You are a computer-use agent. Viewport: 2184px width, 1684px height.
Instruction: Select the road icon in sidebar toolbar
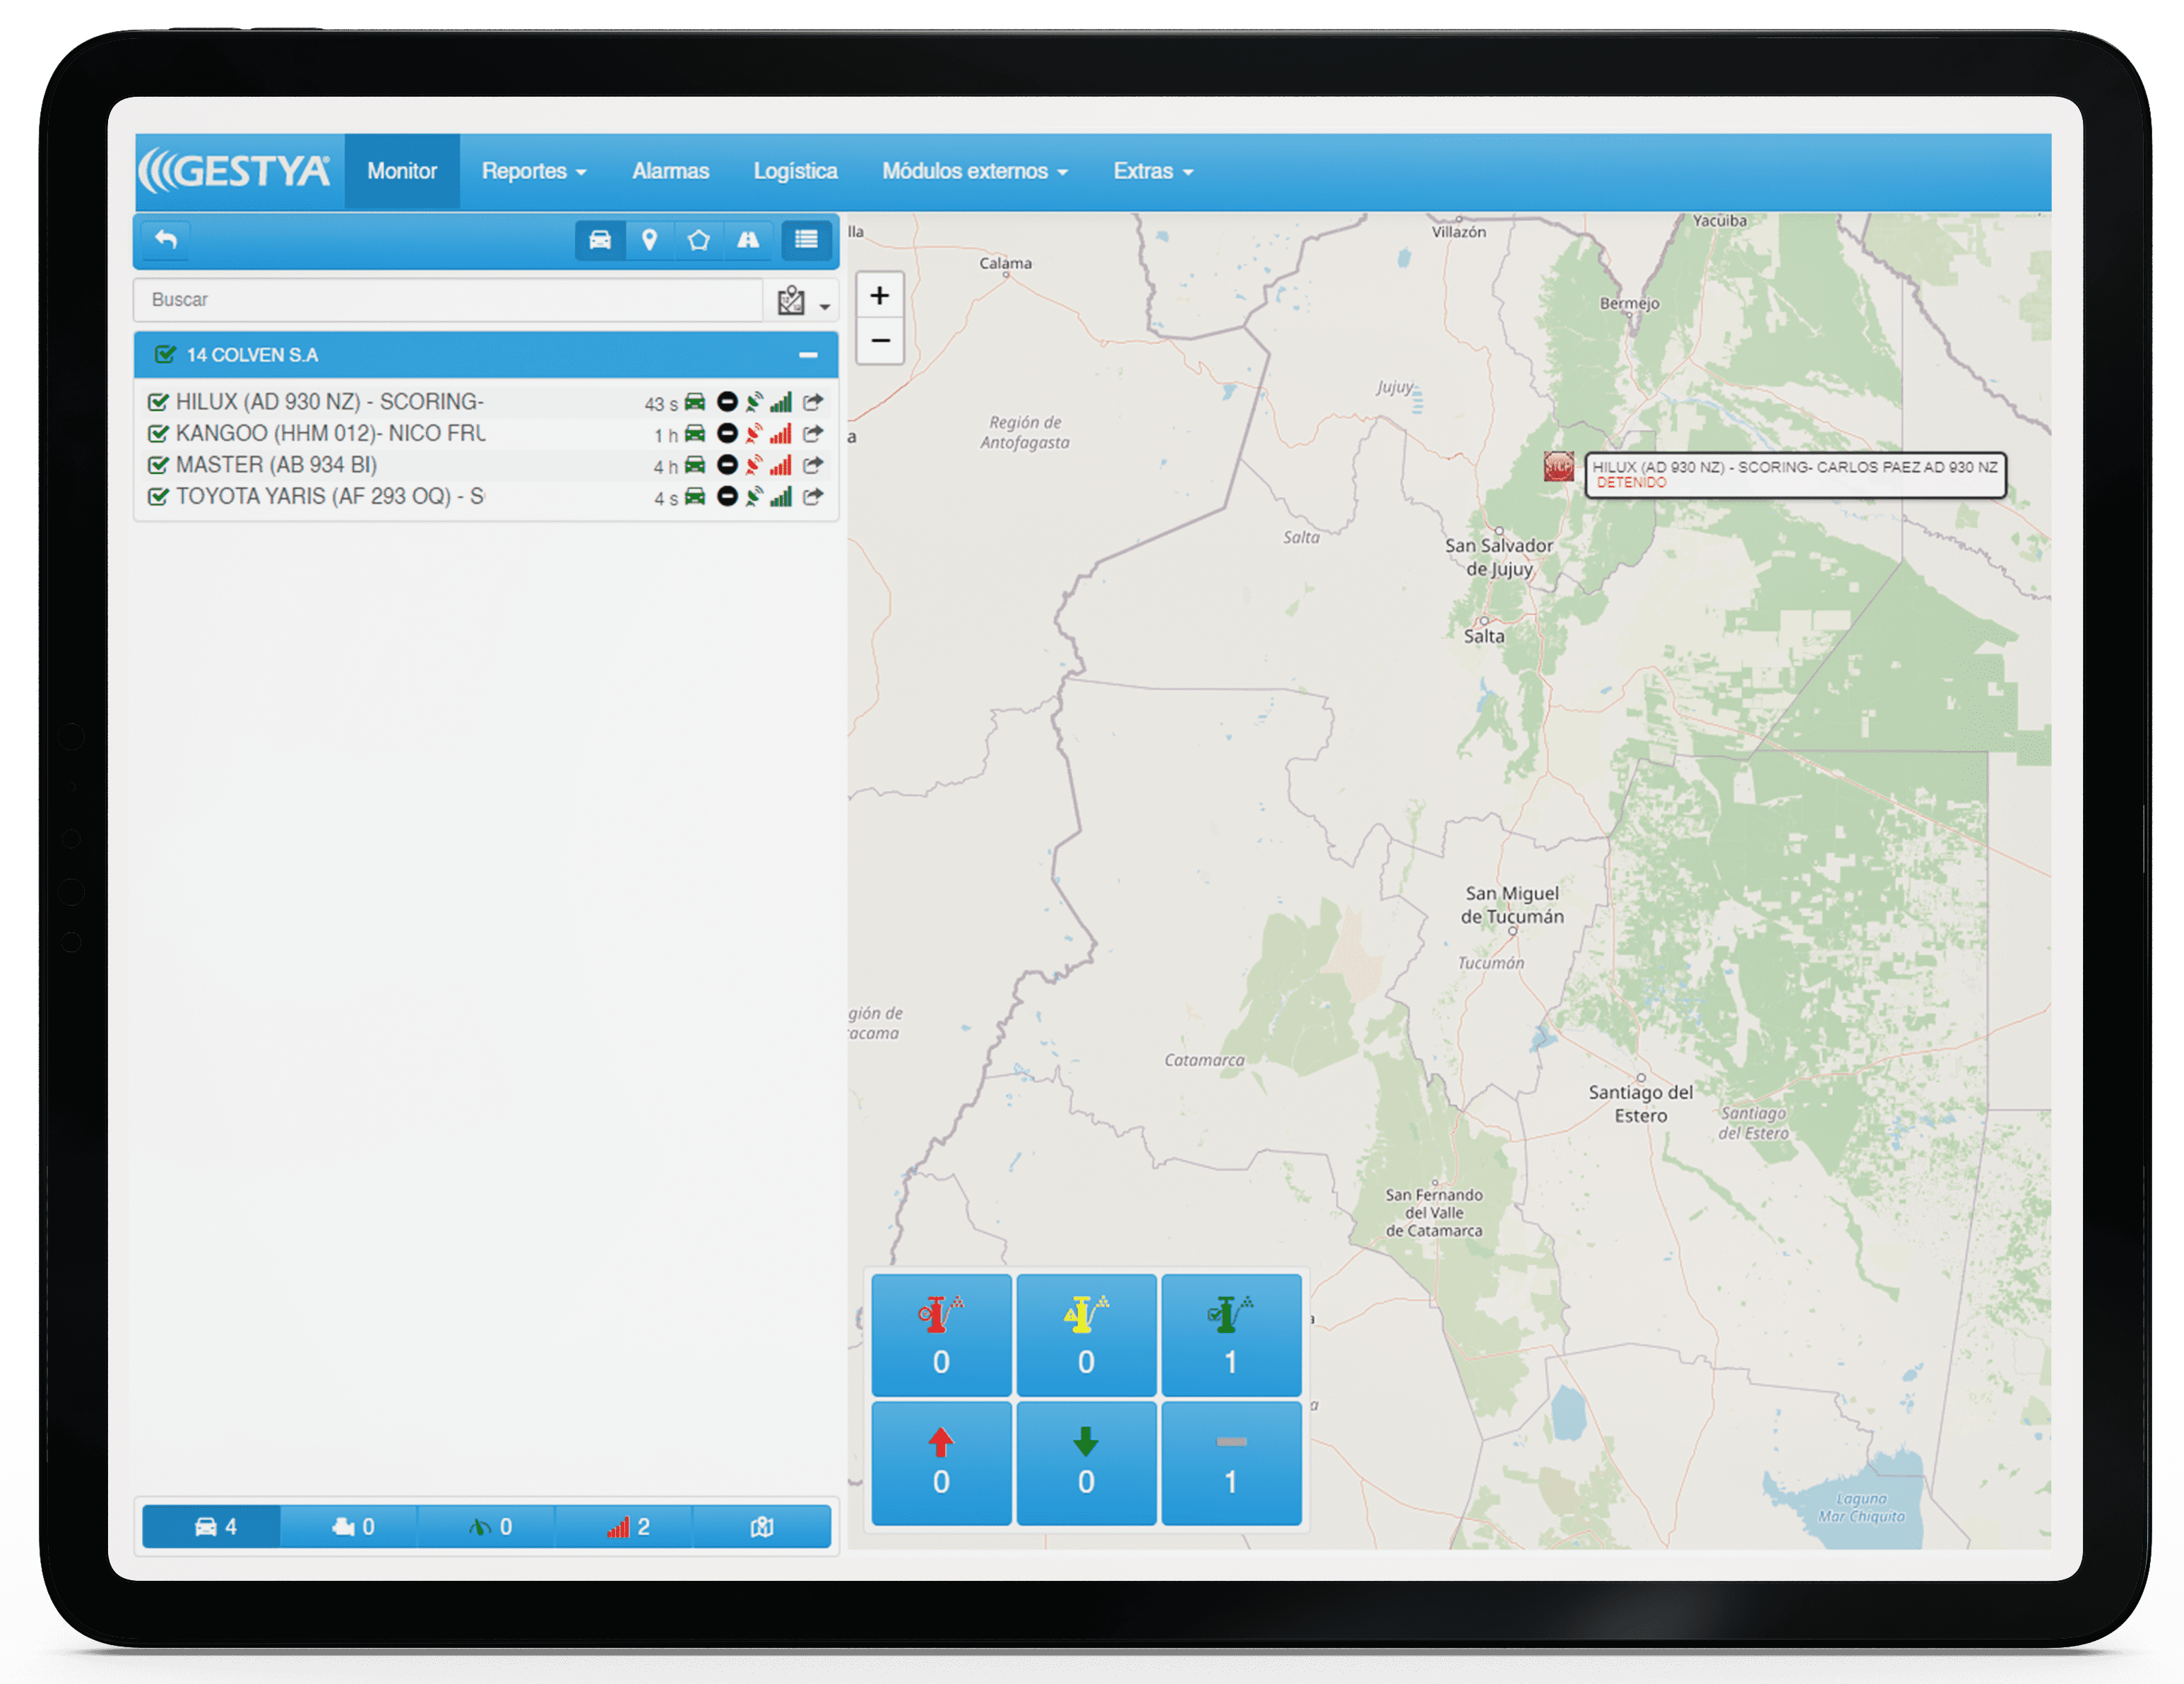(x=748, y=240)
